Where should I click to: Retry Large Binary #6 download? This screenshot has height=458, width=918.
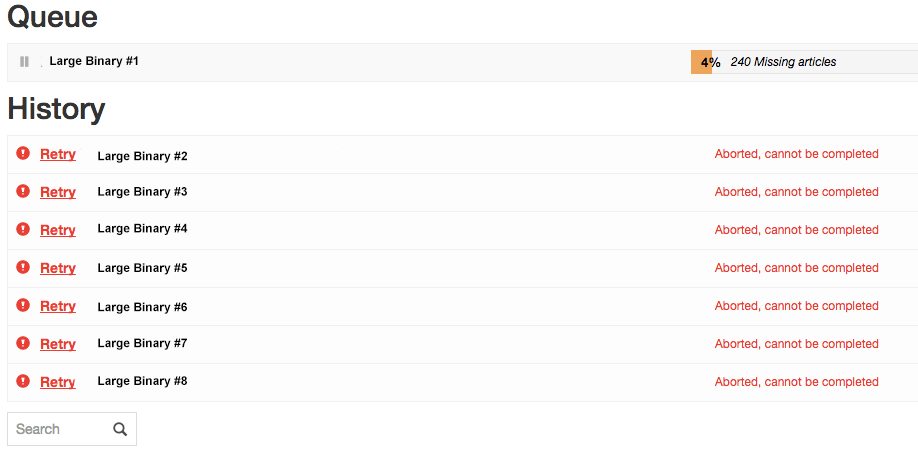coord(57,306)
